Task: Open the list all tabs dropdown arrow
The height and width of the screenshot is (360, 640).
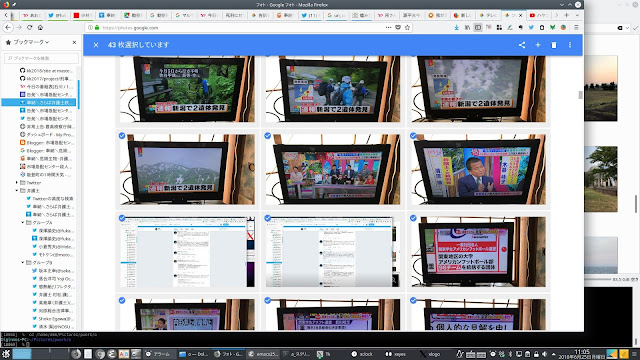Action: (577, 15)
